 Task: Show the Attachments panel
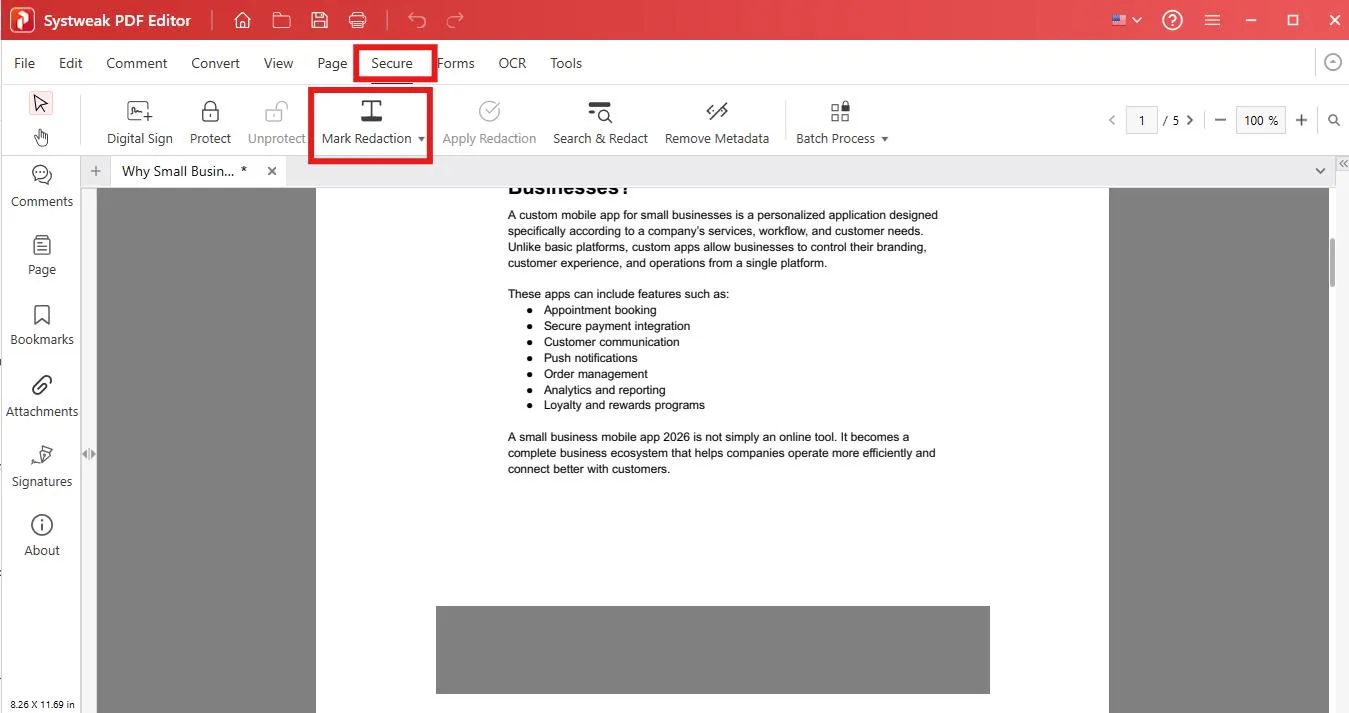[42, 397]
